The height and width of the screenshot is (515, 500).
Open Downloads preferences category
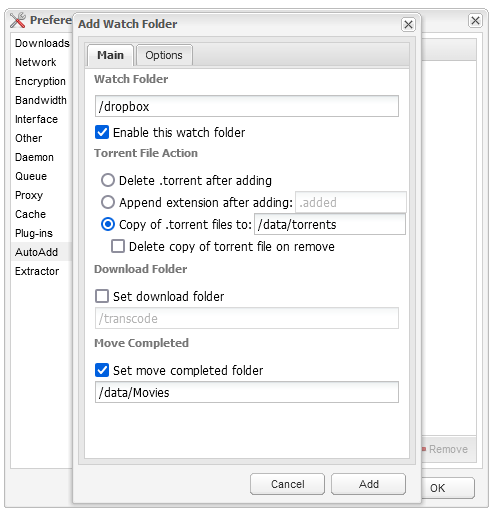tap(42, 43)
